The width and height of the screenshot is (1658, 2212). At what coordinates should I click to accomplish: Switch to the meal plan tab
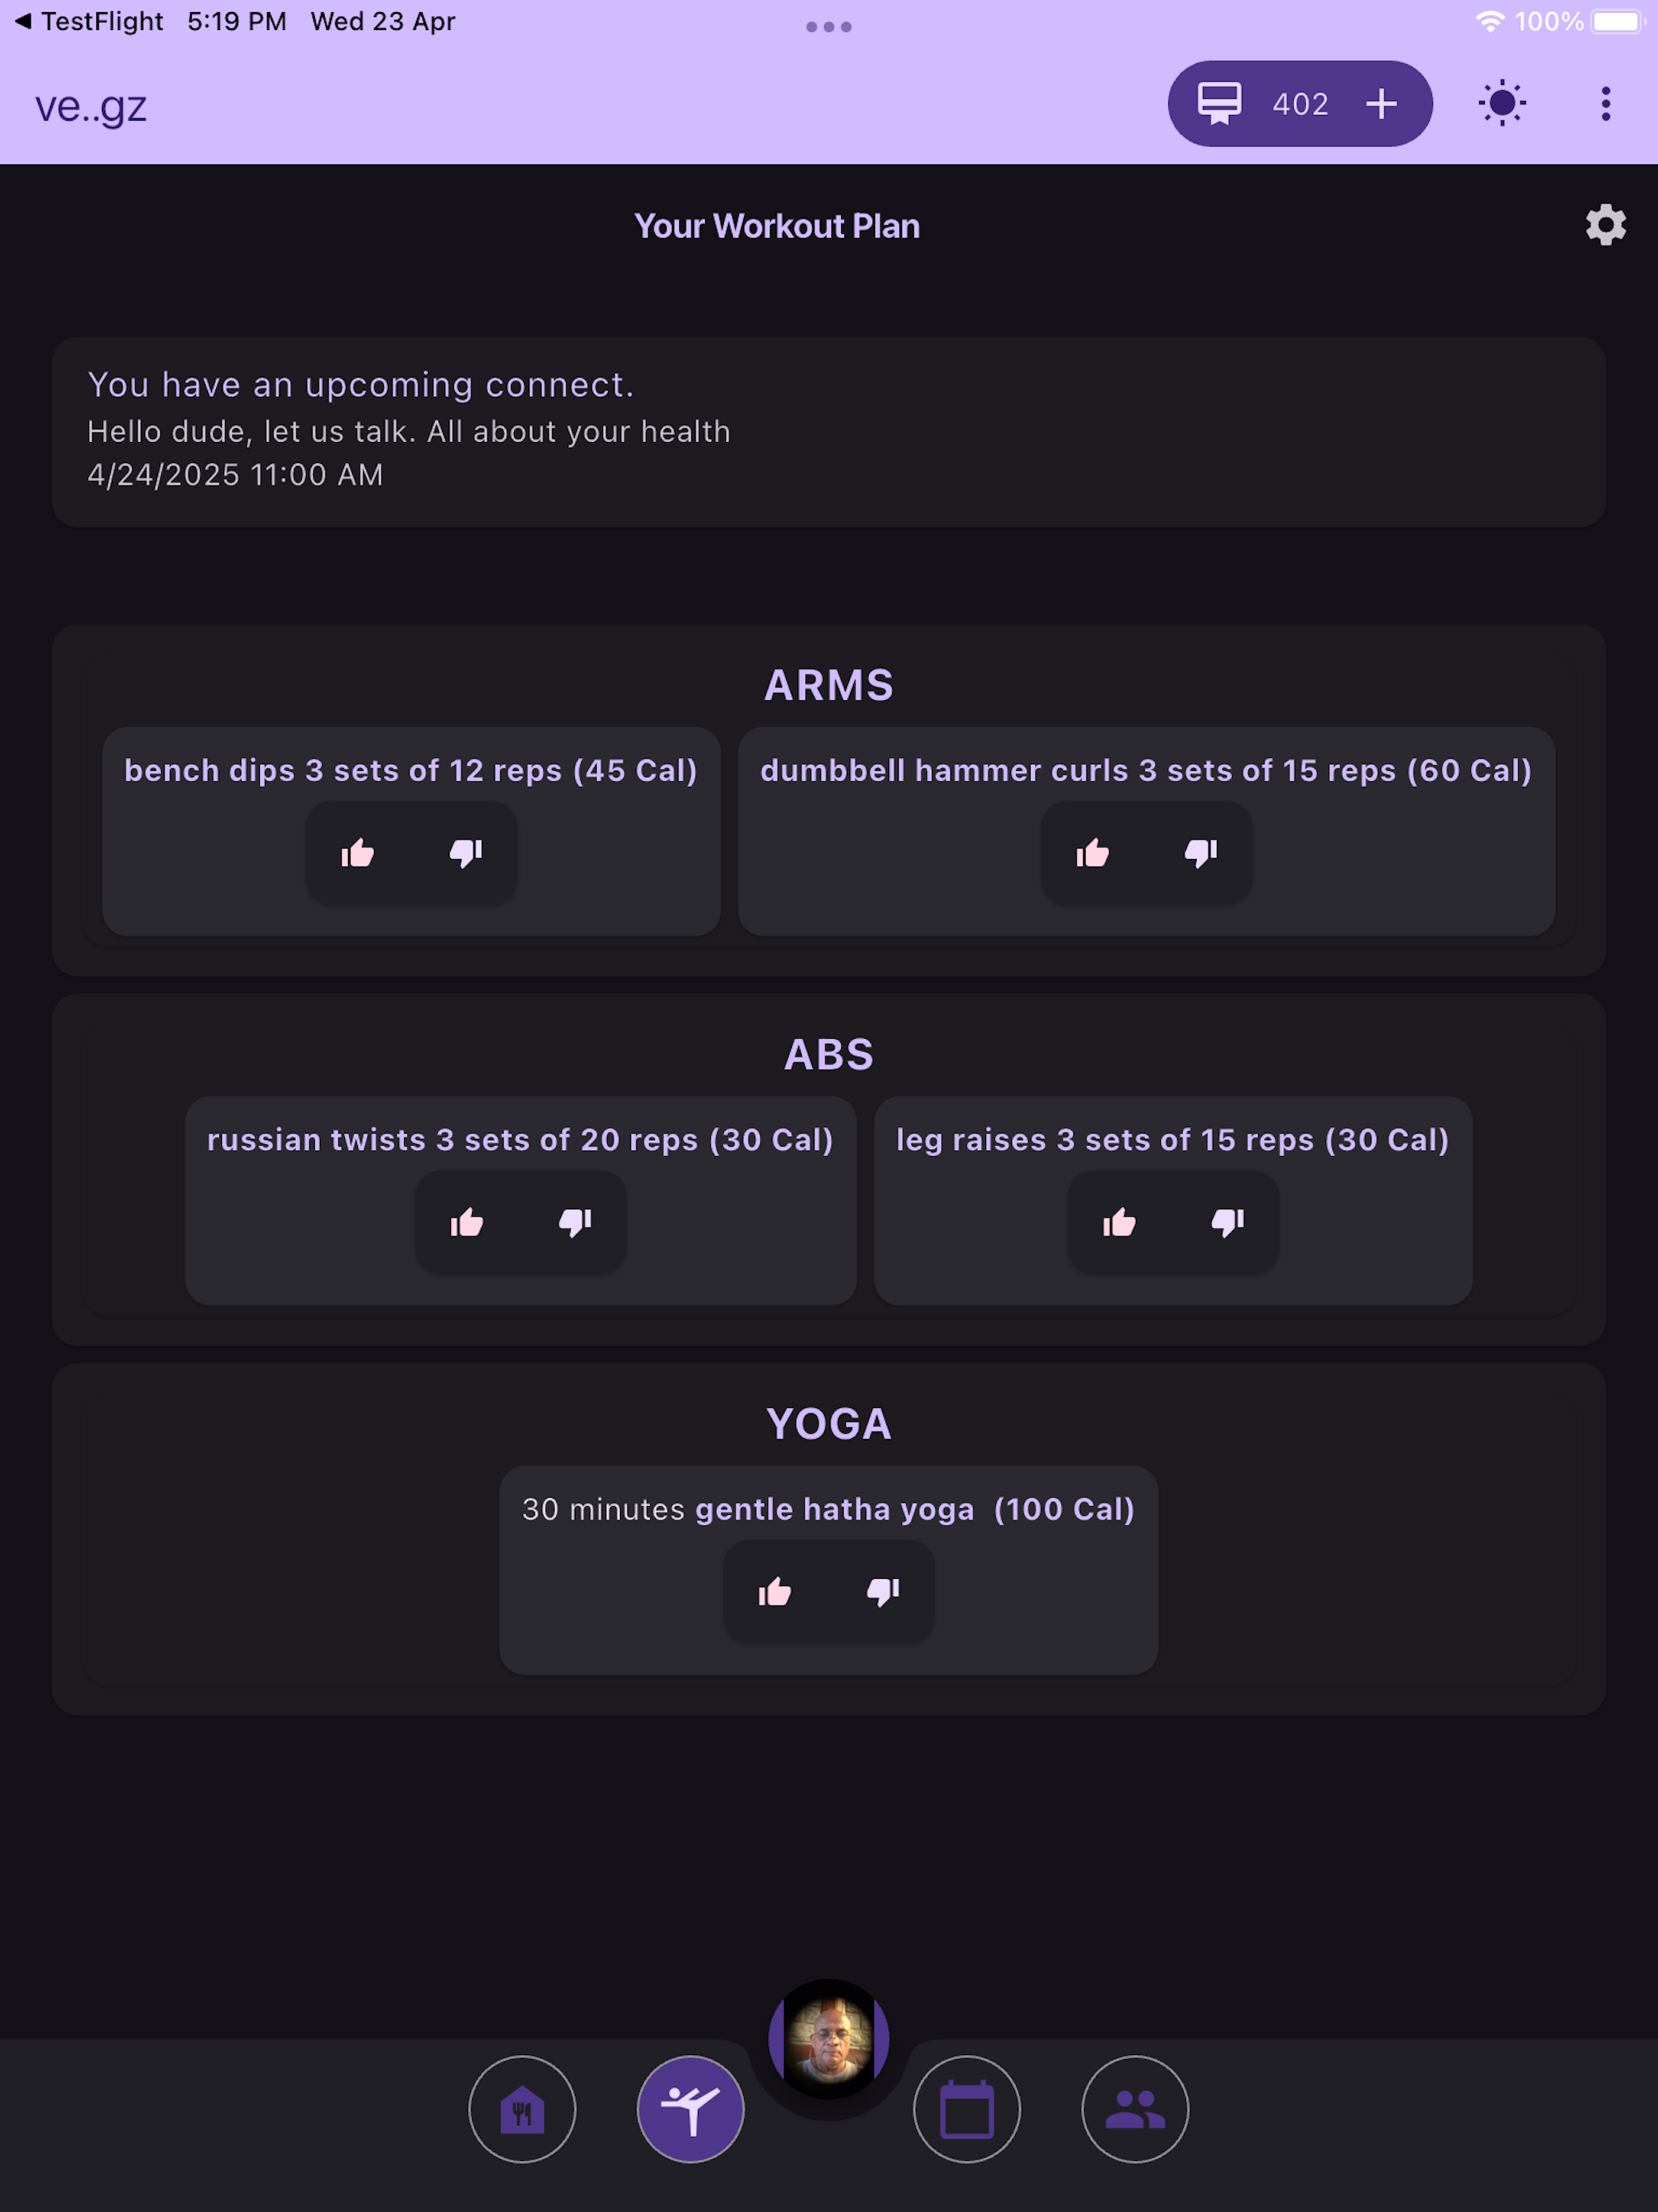(522, 2109)
